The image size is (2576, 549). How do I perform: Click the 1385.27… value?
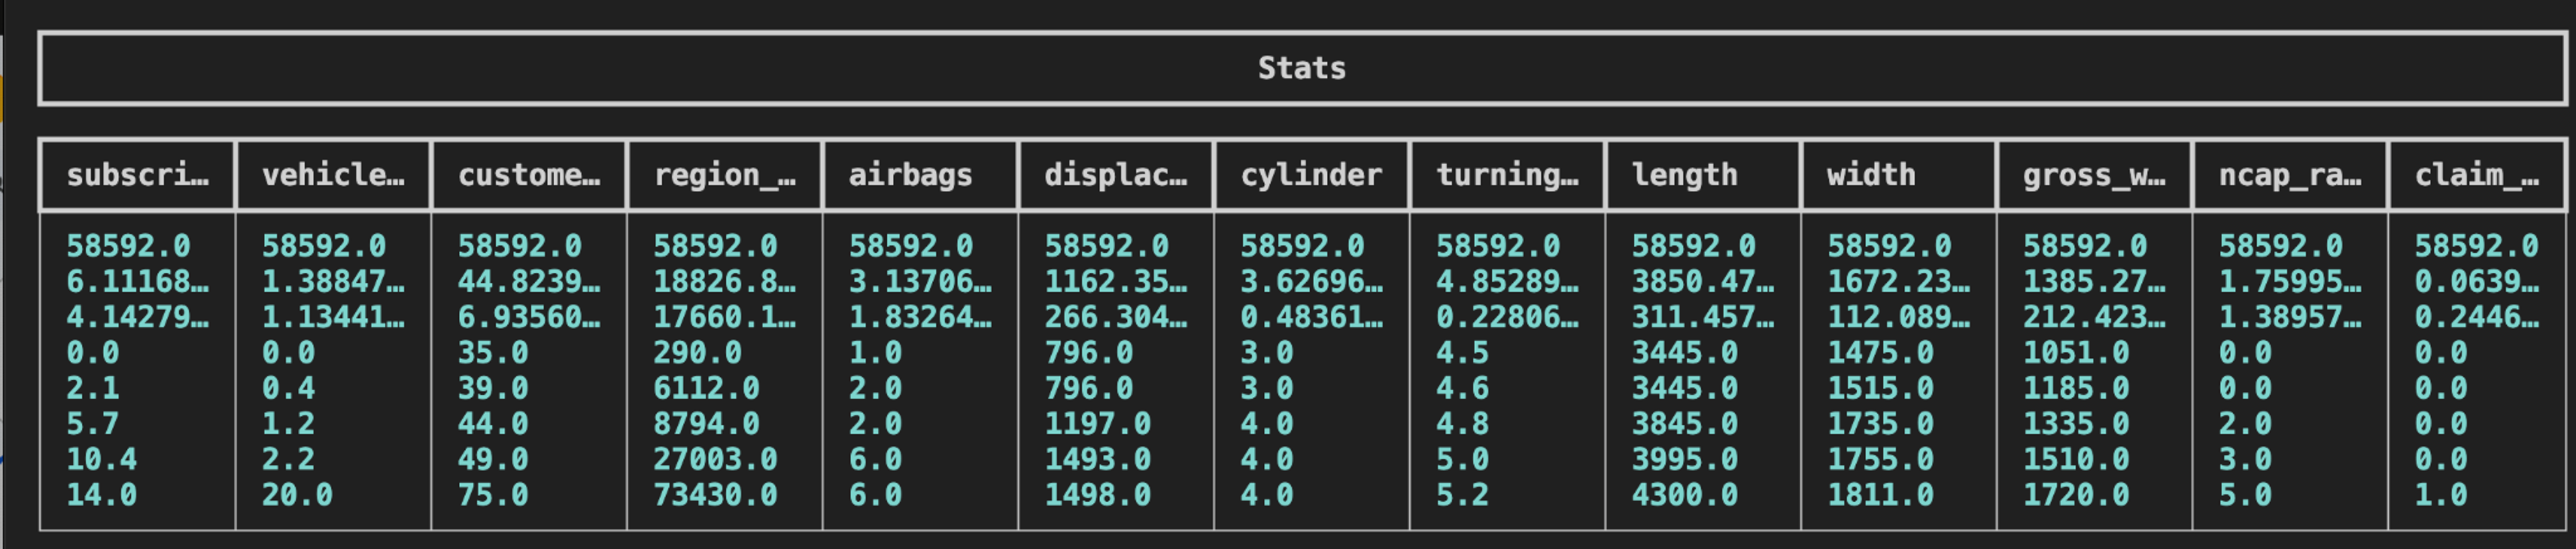pos(2094,282)
